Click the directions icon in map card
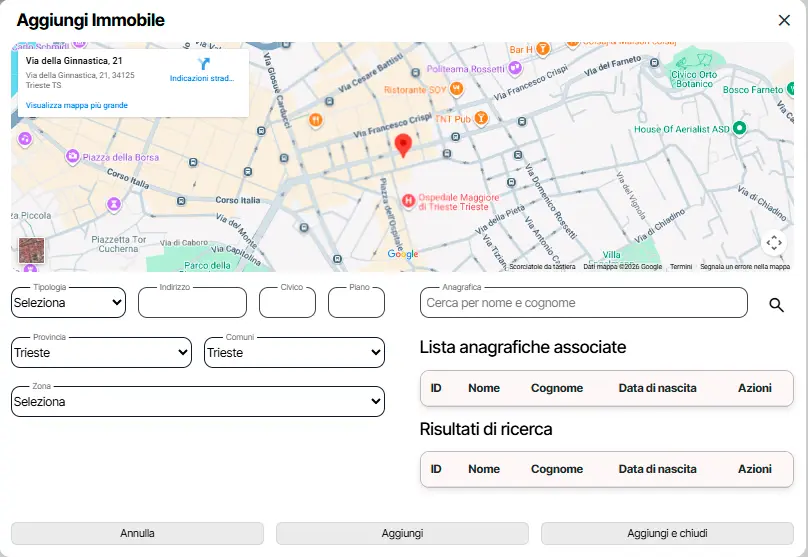This screenshot has width=808, height=557. click(203, 64)
